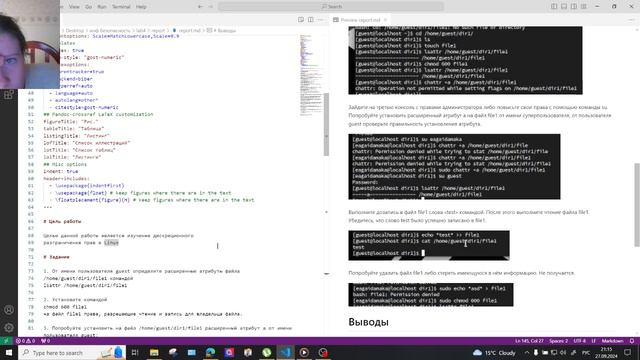Open notifications bell in status bar
Viewport: 640px width, 360px height.
point(632,341)
